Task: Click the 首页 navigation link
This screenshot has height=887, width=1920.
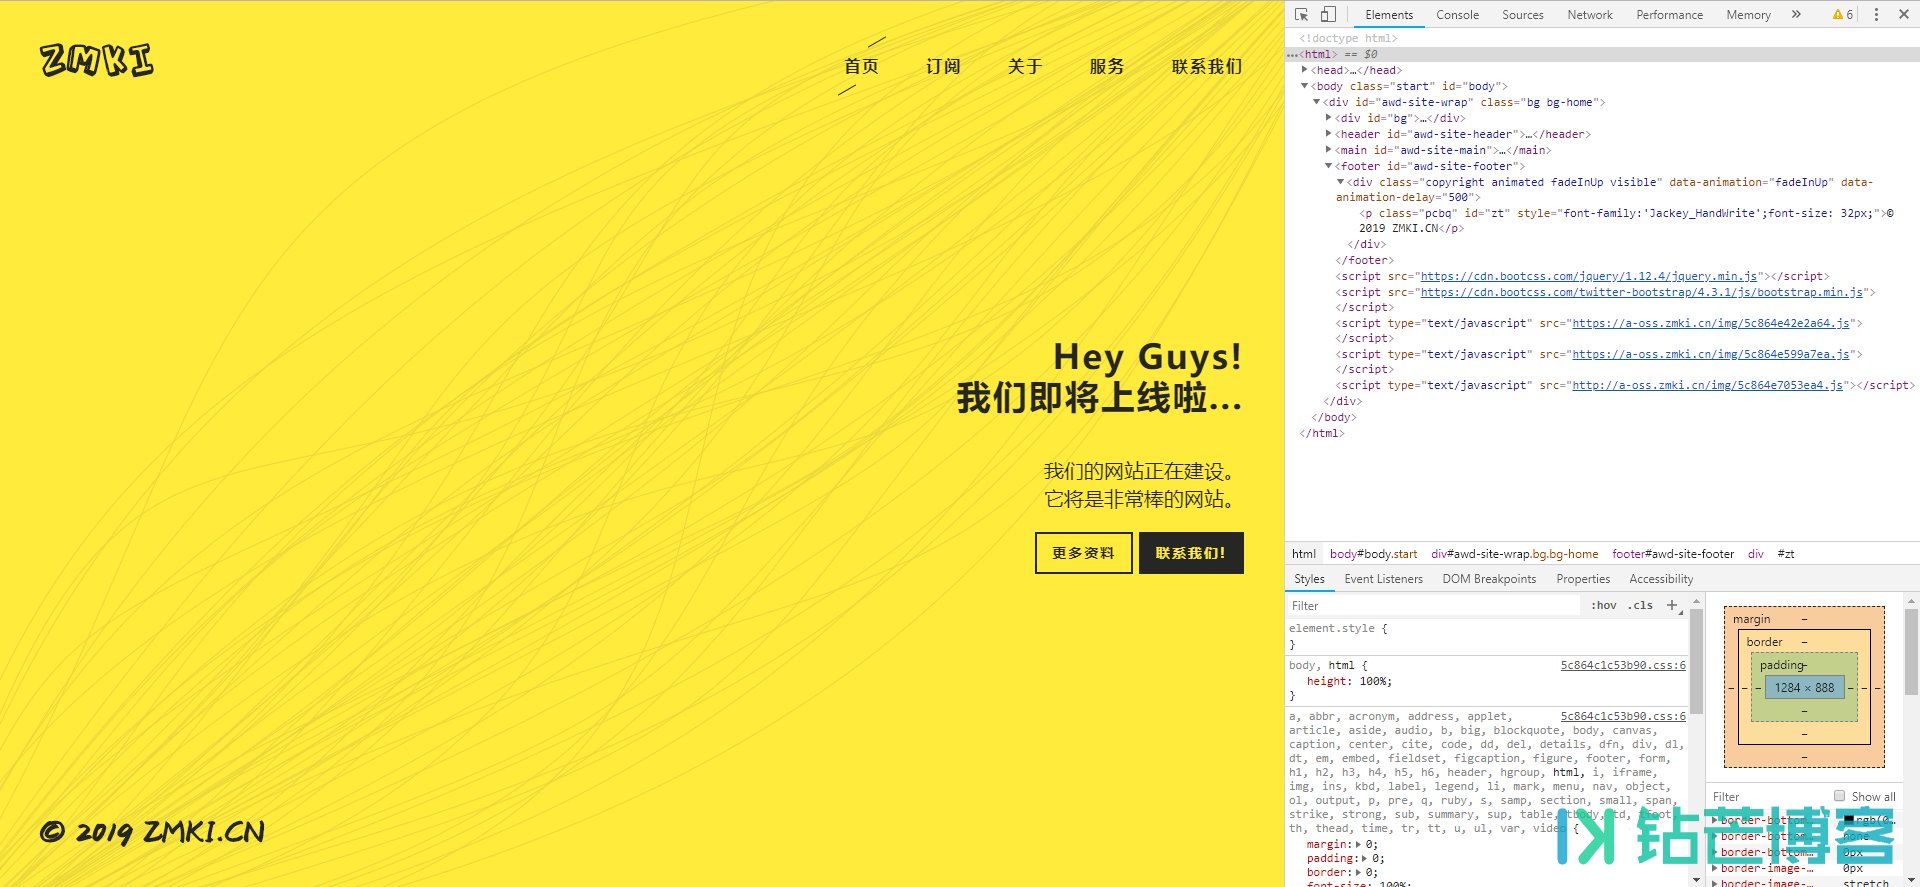Action: point(861,66)
